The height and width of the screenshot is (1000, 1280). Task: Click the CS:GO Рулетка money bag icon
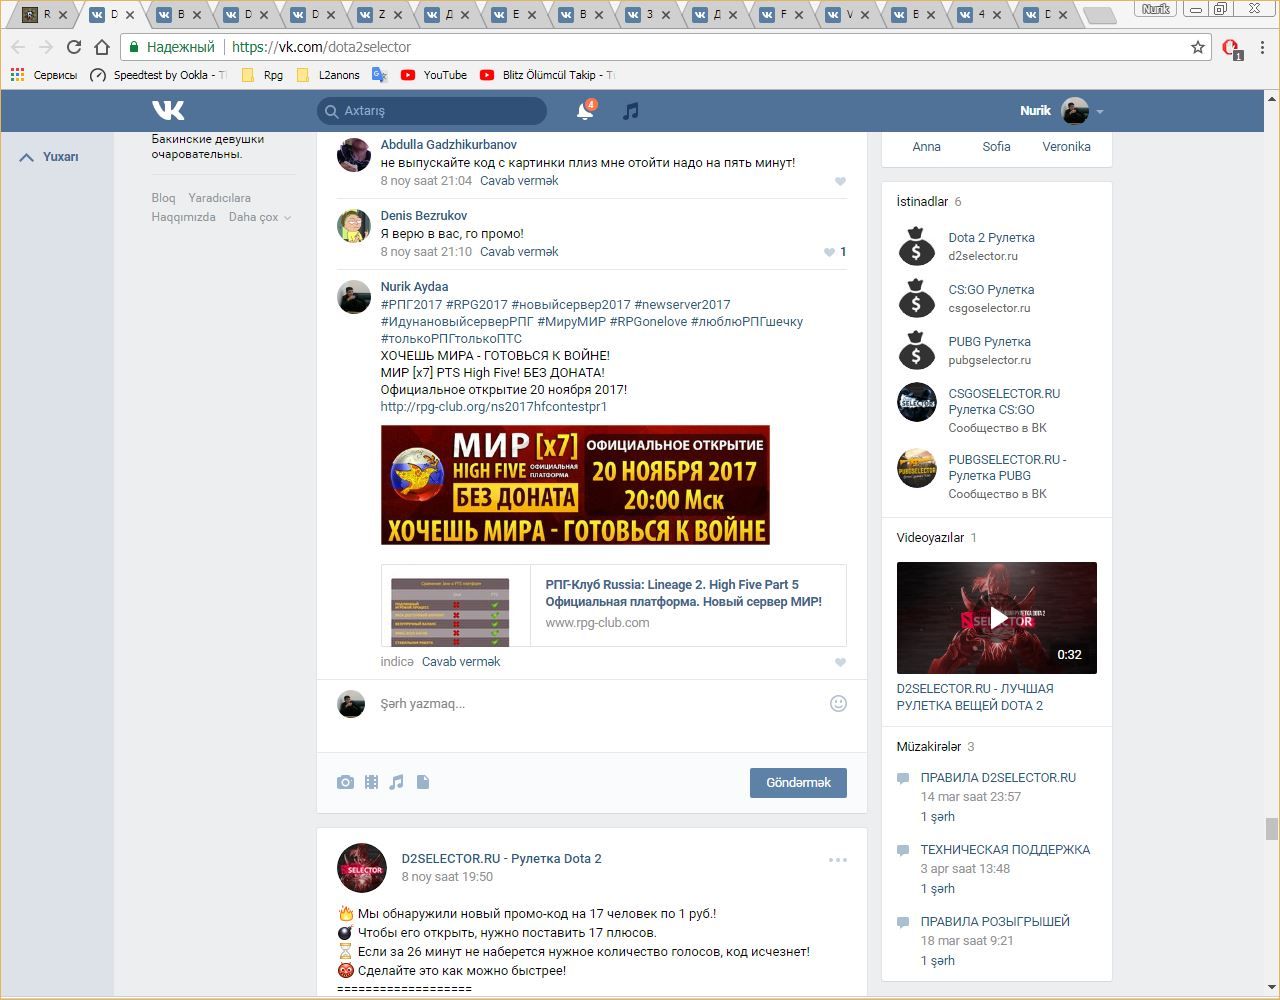click(916, 298)
